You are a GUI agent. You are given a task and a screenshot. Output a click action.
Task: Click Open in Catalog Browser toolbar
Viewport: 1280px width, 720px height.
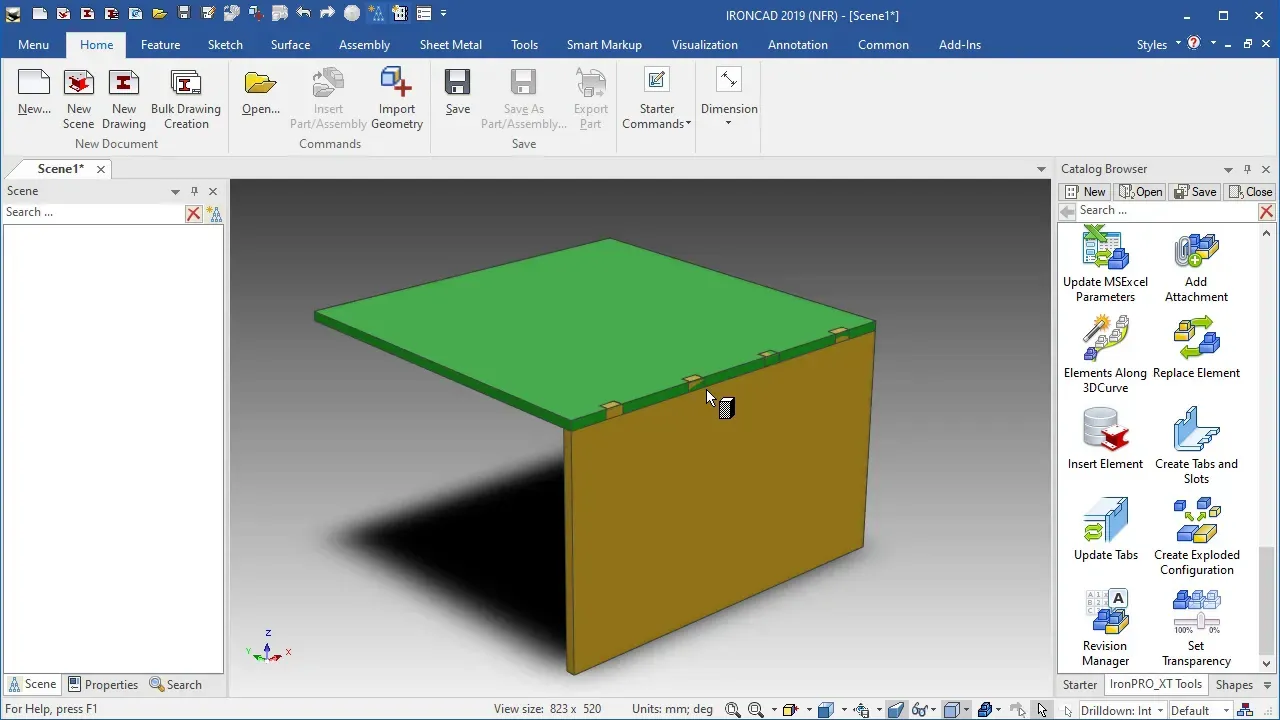[x=1141, y=192]
